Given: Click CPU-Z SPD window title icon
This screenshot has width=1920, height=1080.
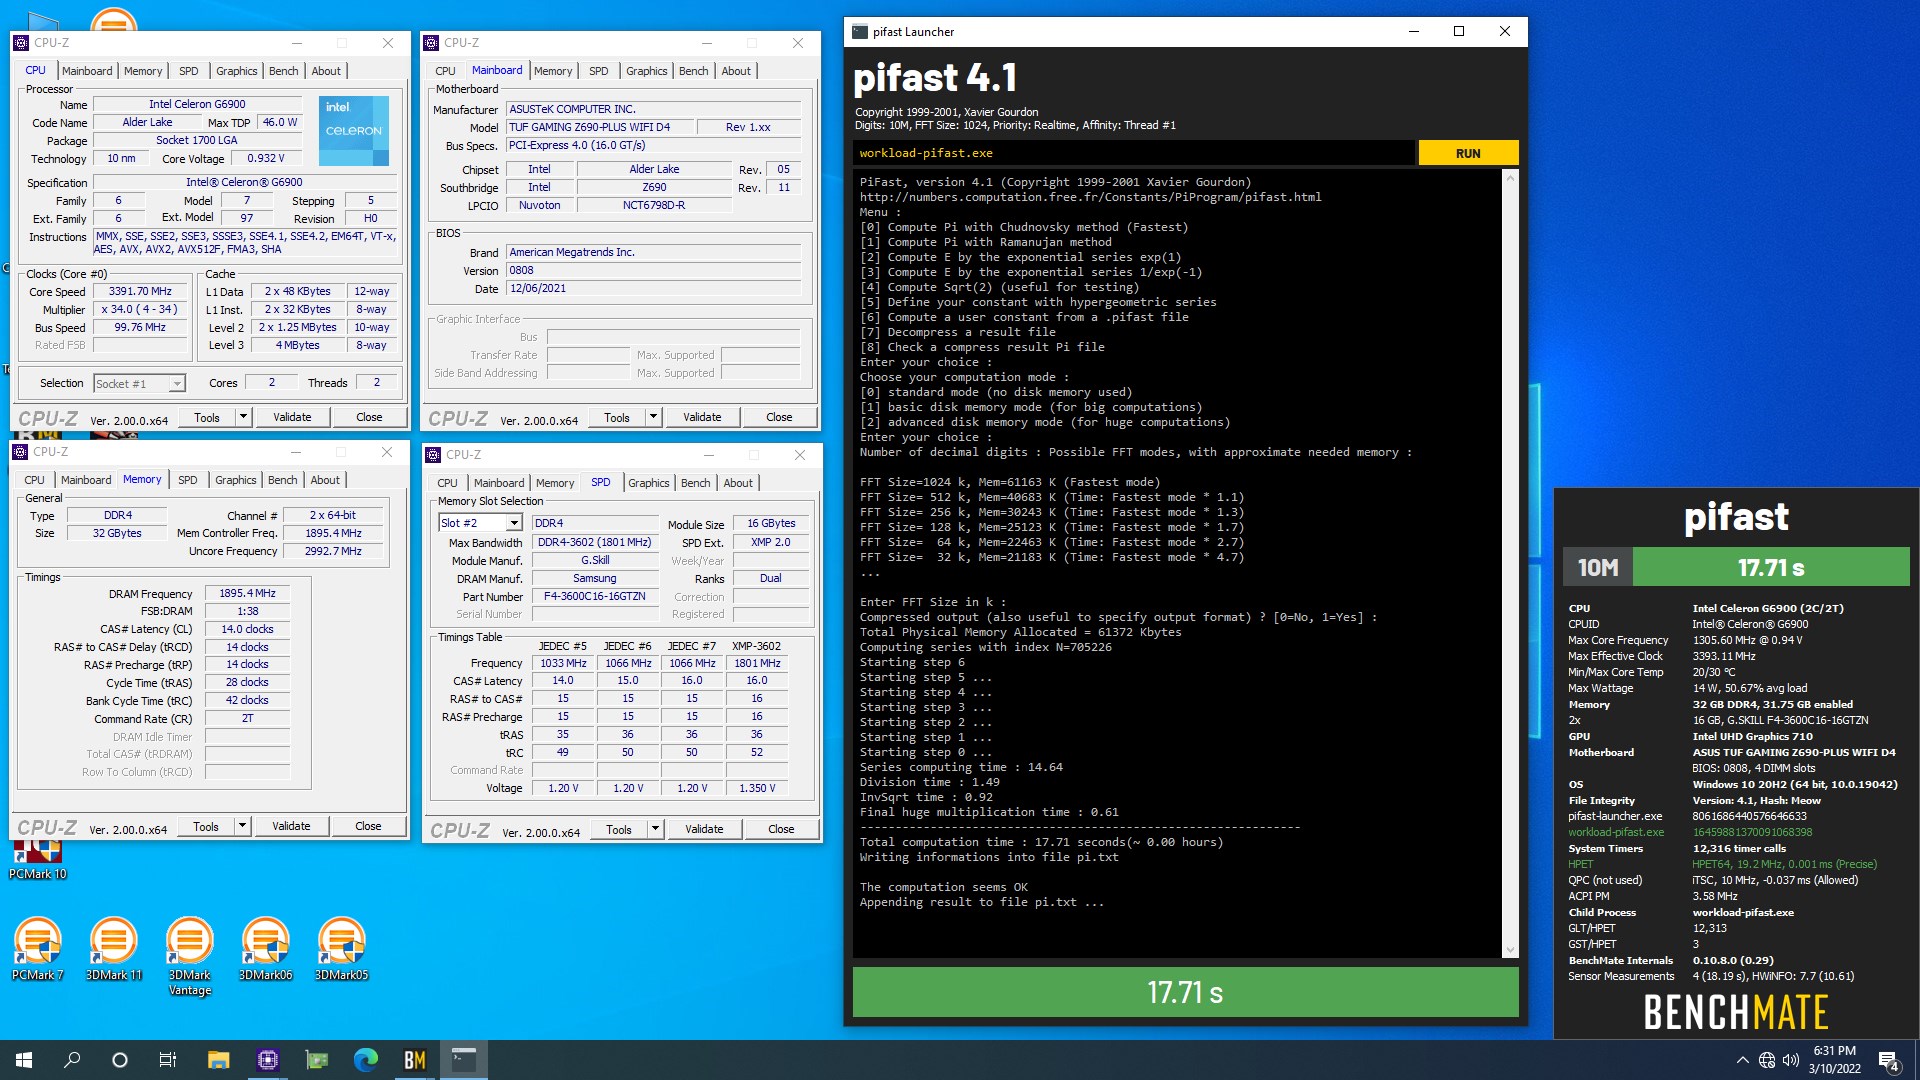Looking at the screenshot, I should coord(433,455).
